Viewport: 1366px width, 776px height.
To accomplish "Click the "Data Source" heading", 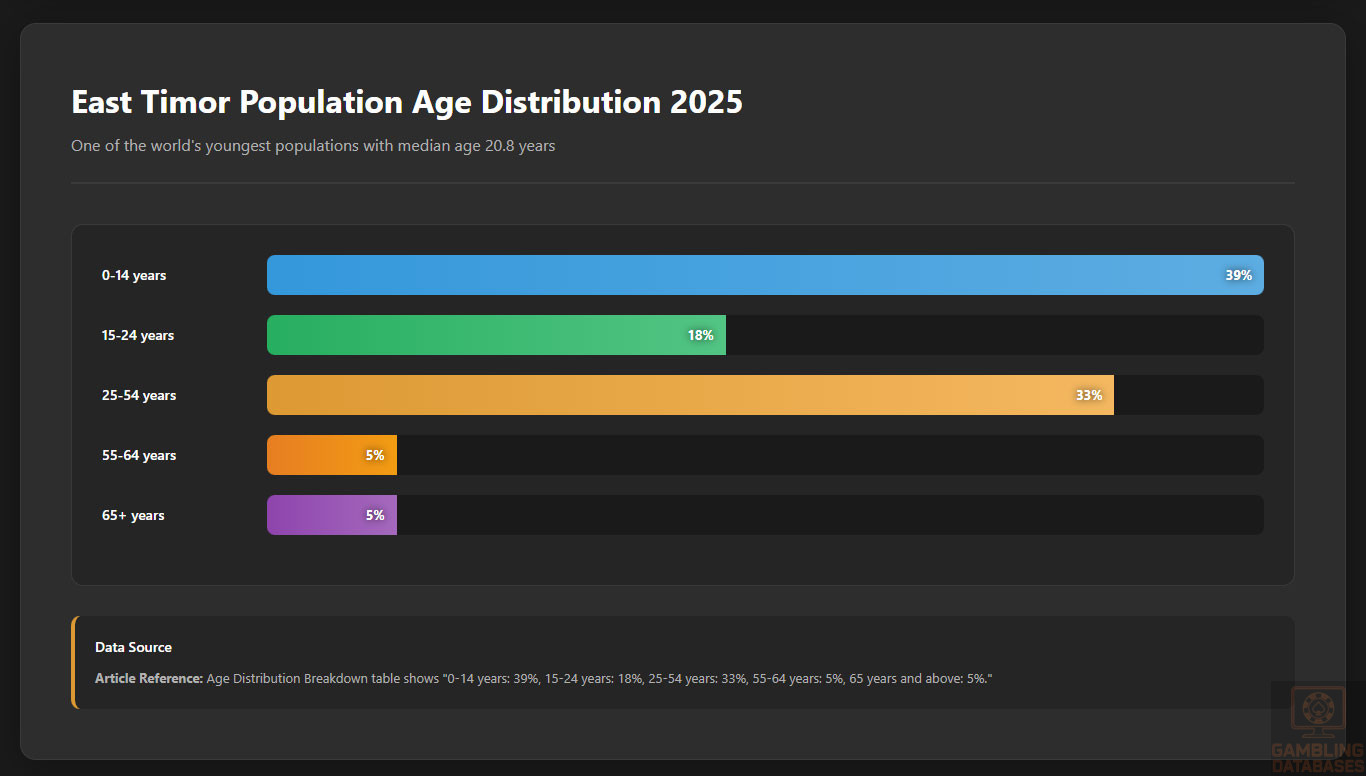I will coord(133,647).
